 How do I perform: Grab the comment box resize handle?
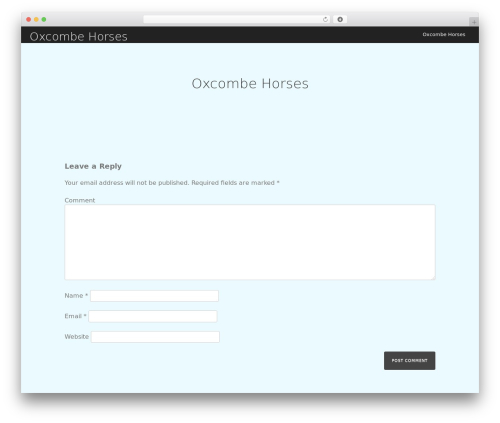pos(433,277)
